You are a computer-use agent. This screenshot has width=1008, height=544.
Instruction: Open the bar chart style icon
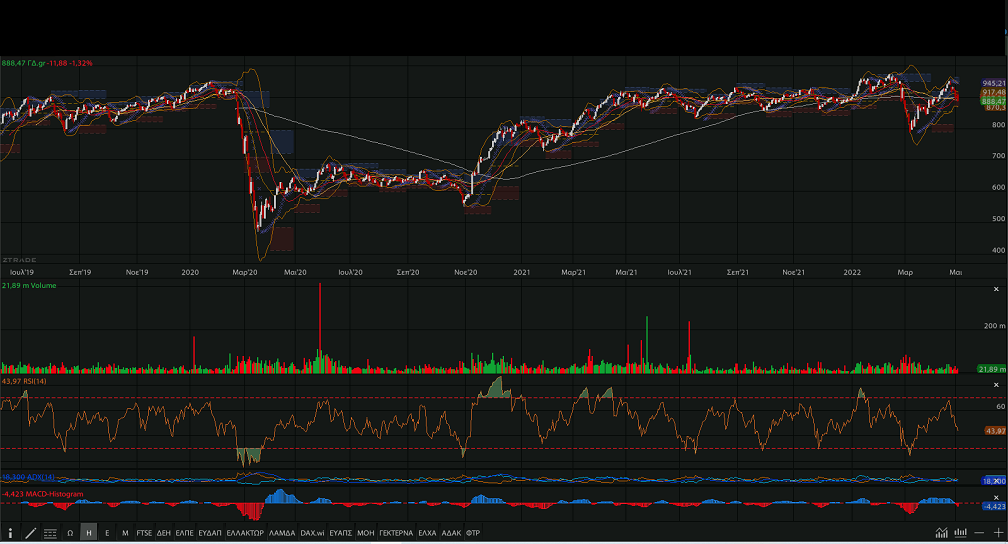coord(960,532)
